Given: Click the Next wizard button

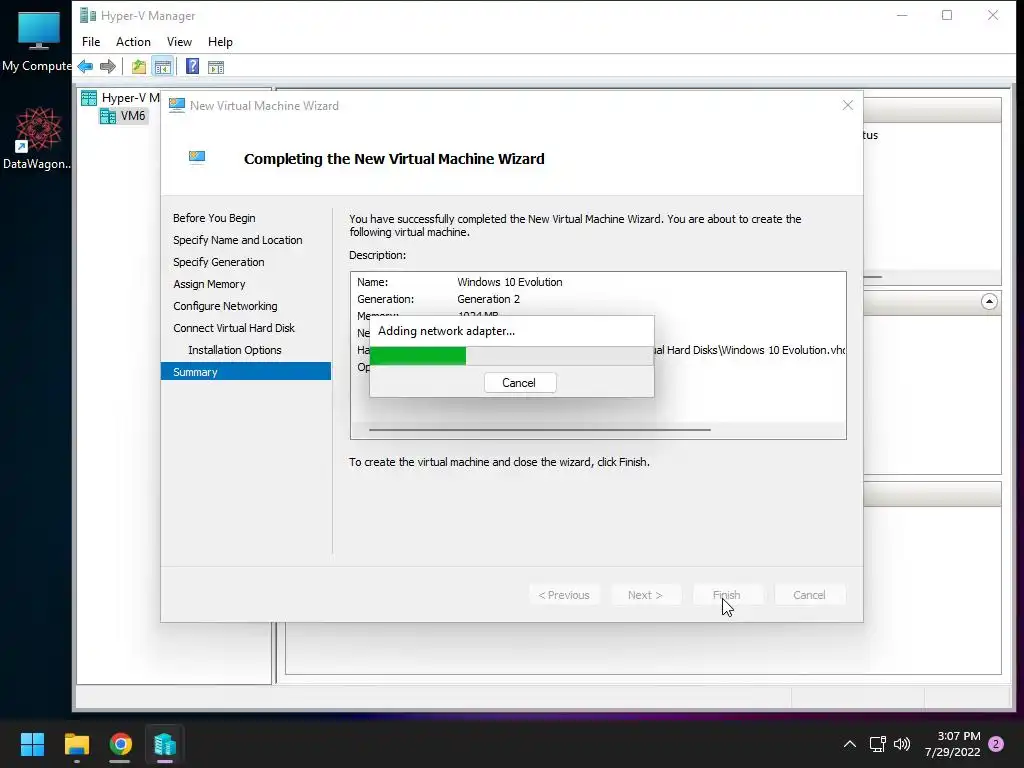Looking at the screenshot, I should 645,595.
